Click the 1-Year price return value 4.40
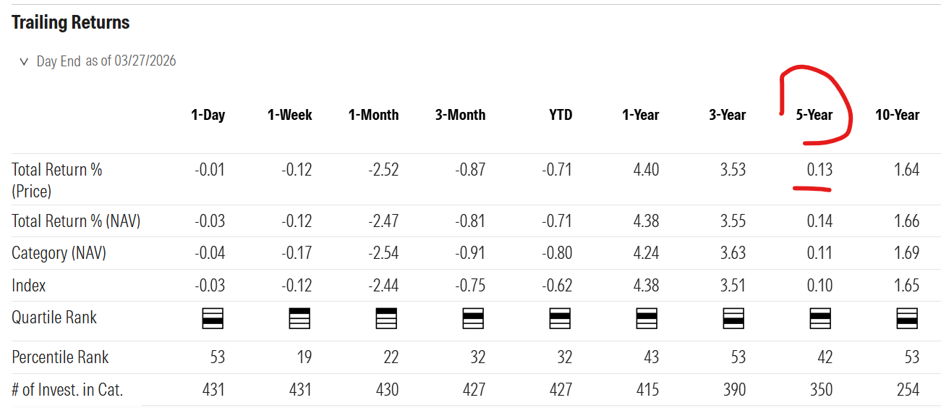The height and width of the screenshot is (419, 950). coord(646,170)
